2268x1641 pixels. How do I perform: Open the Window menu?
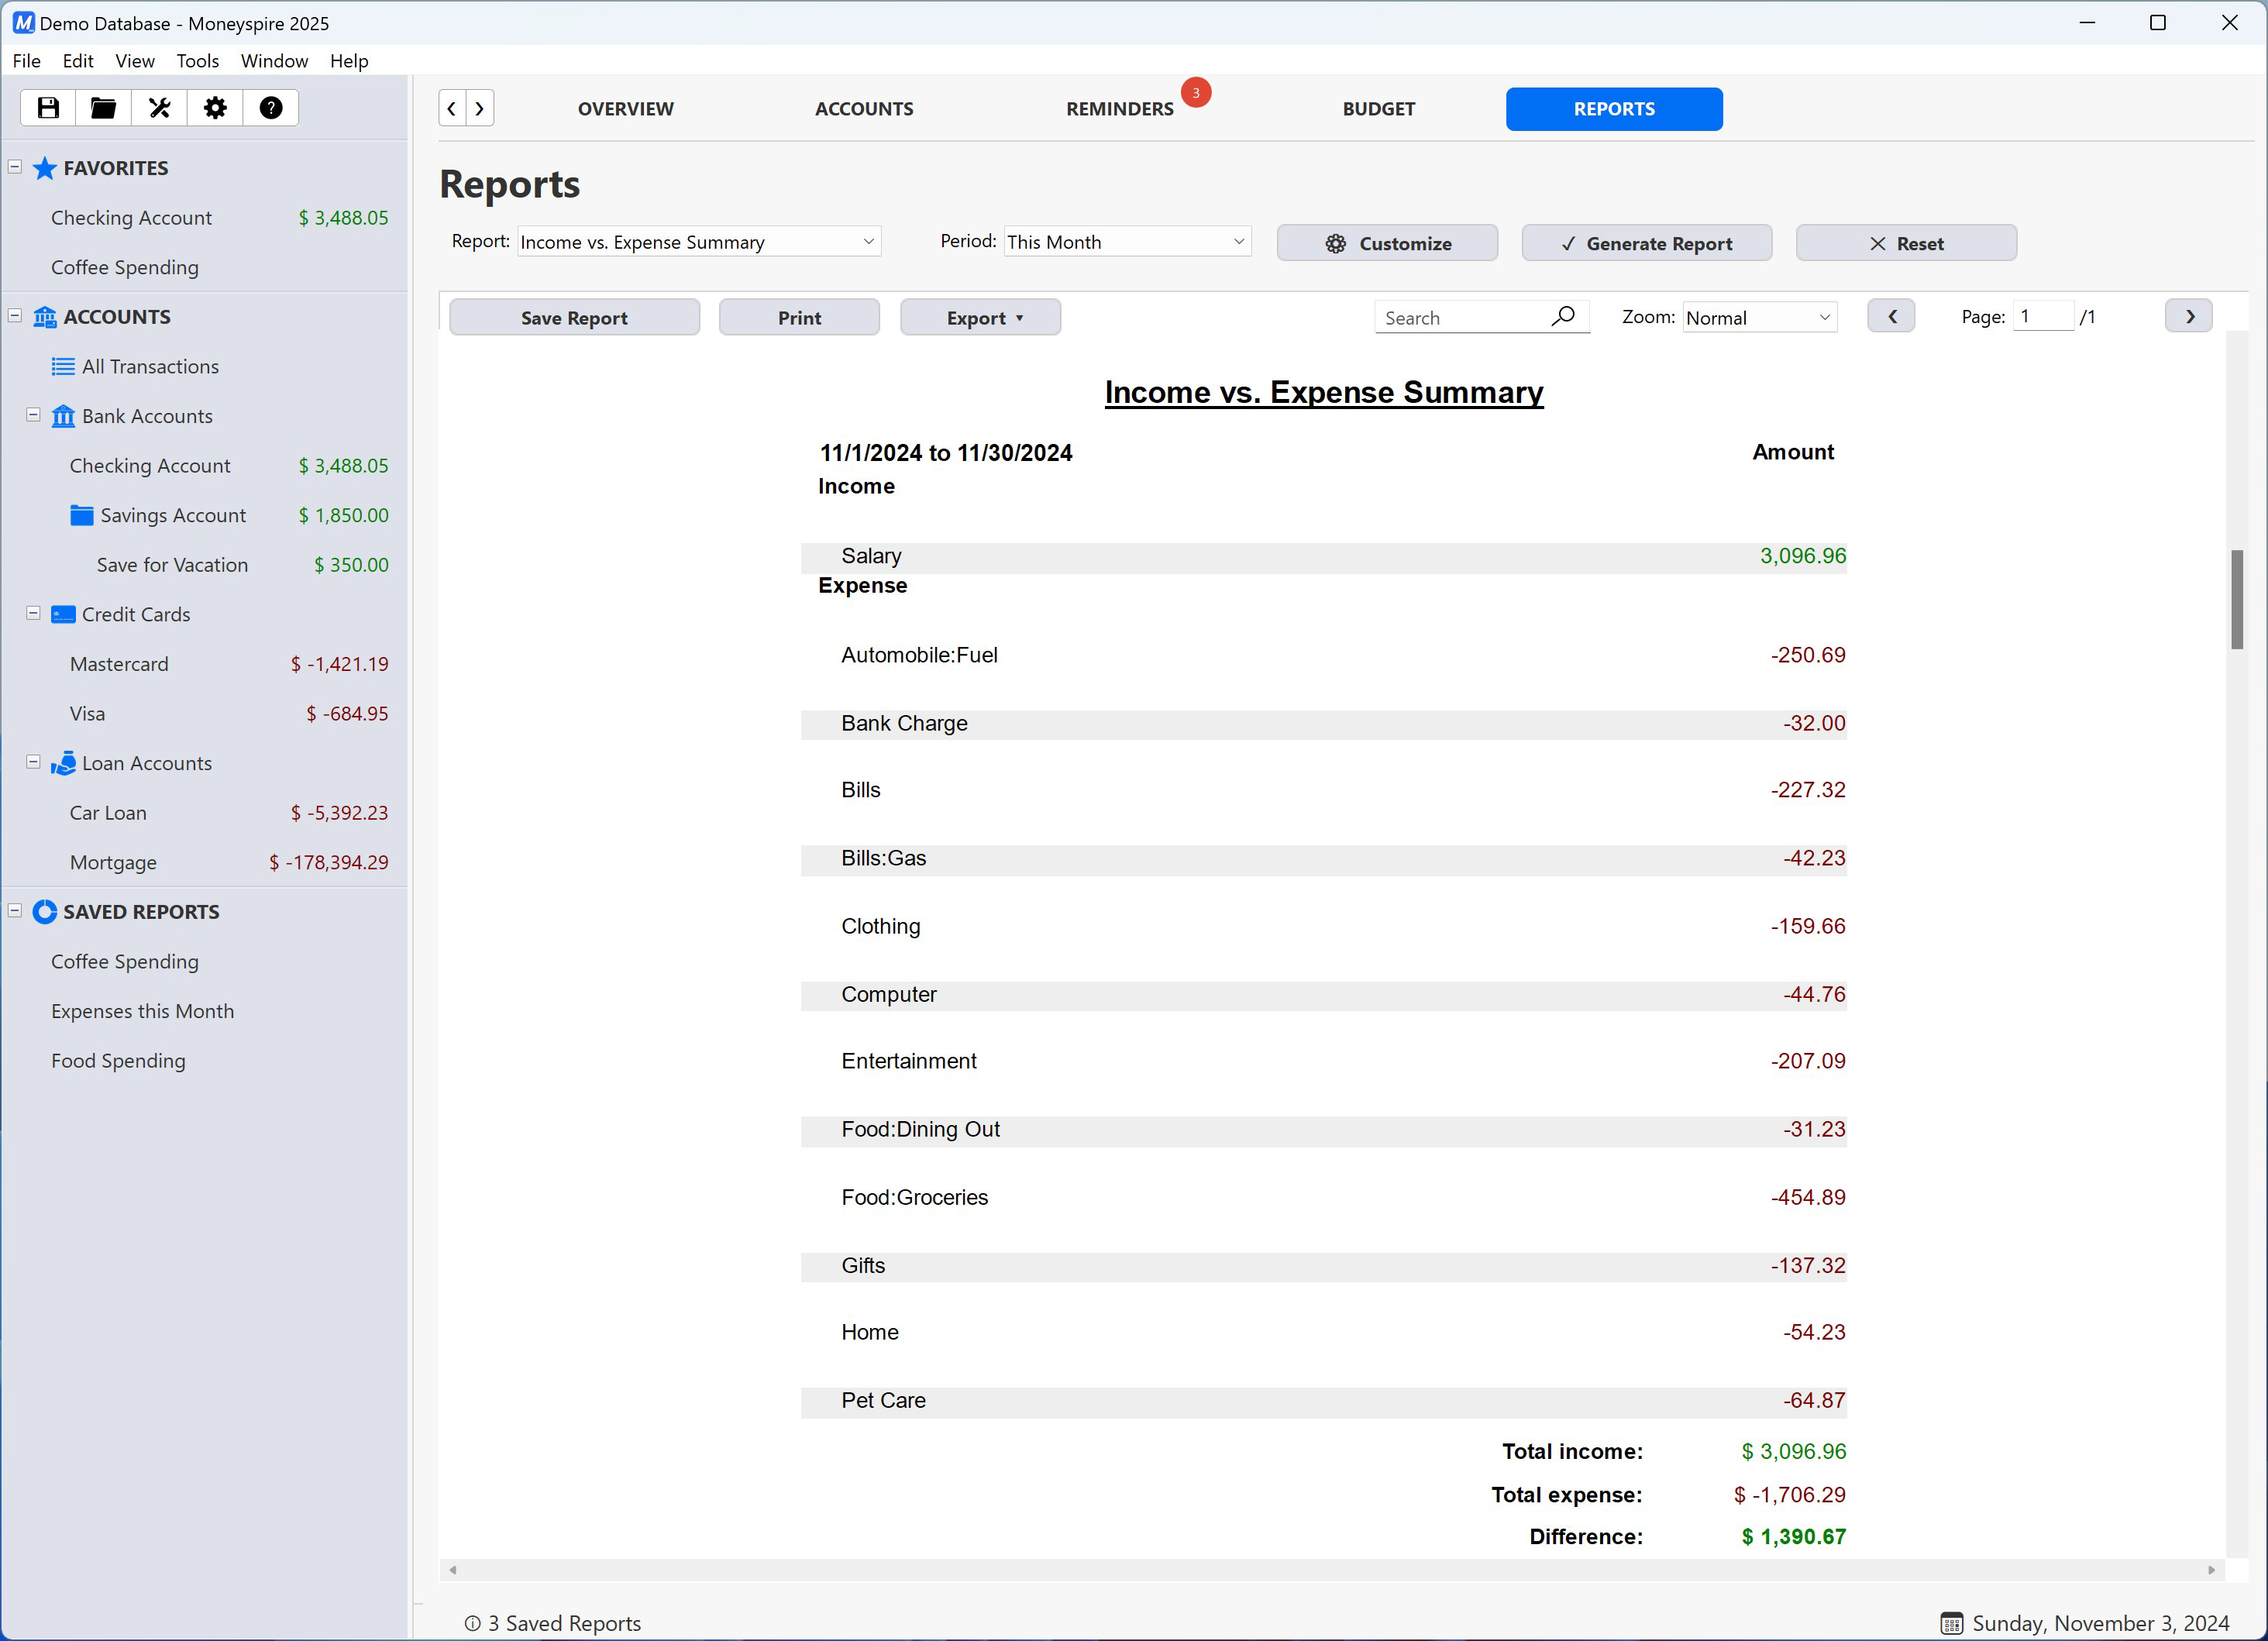click(274, 61)
